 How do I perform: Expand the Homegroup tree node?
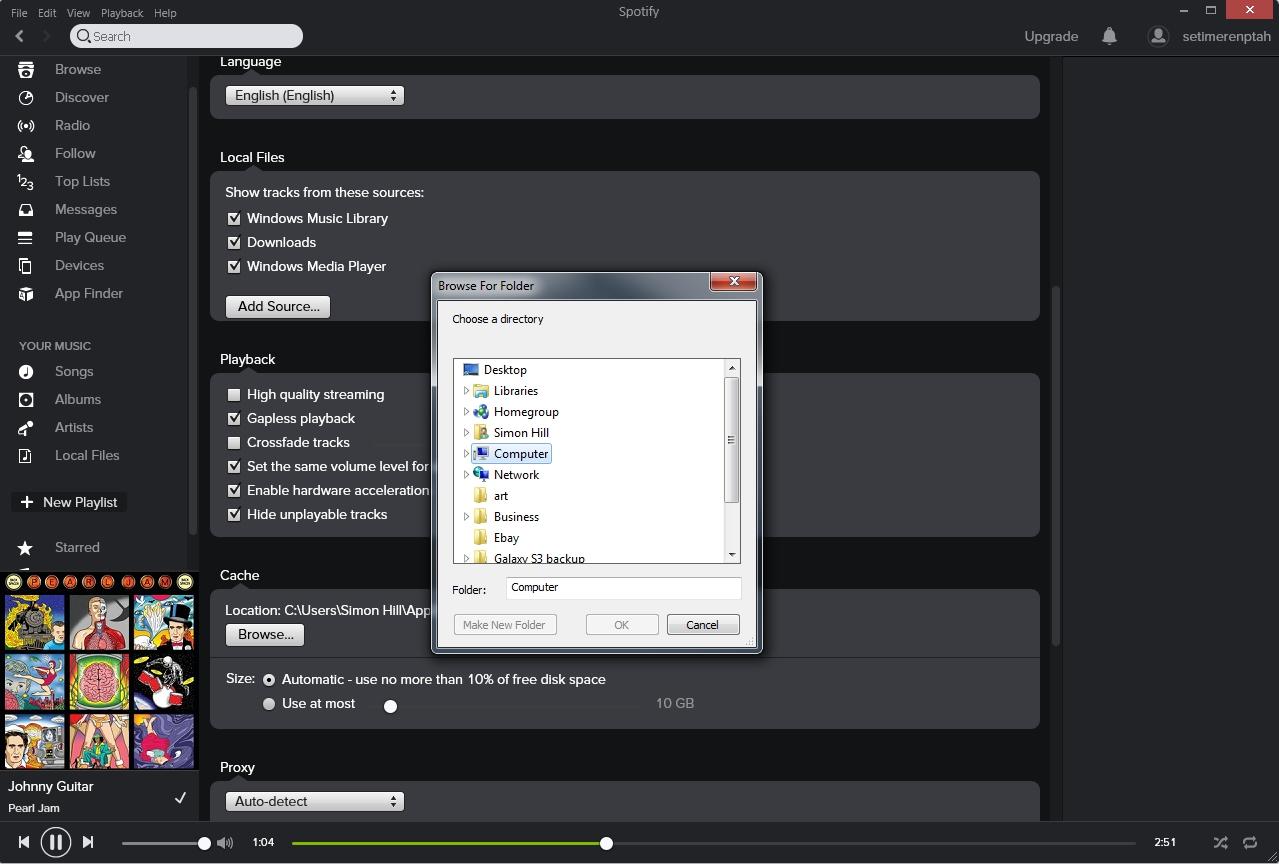click(x=466, y=412)
